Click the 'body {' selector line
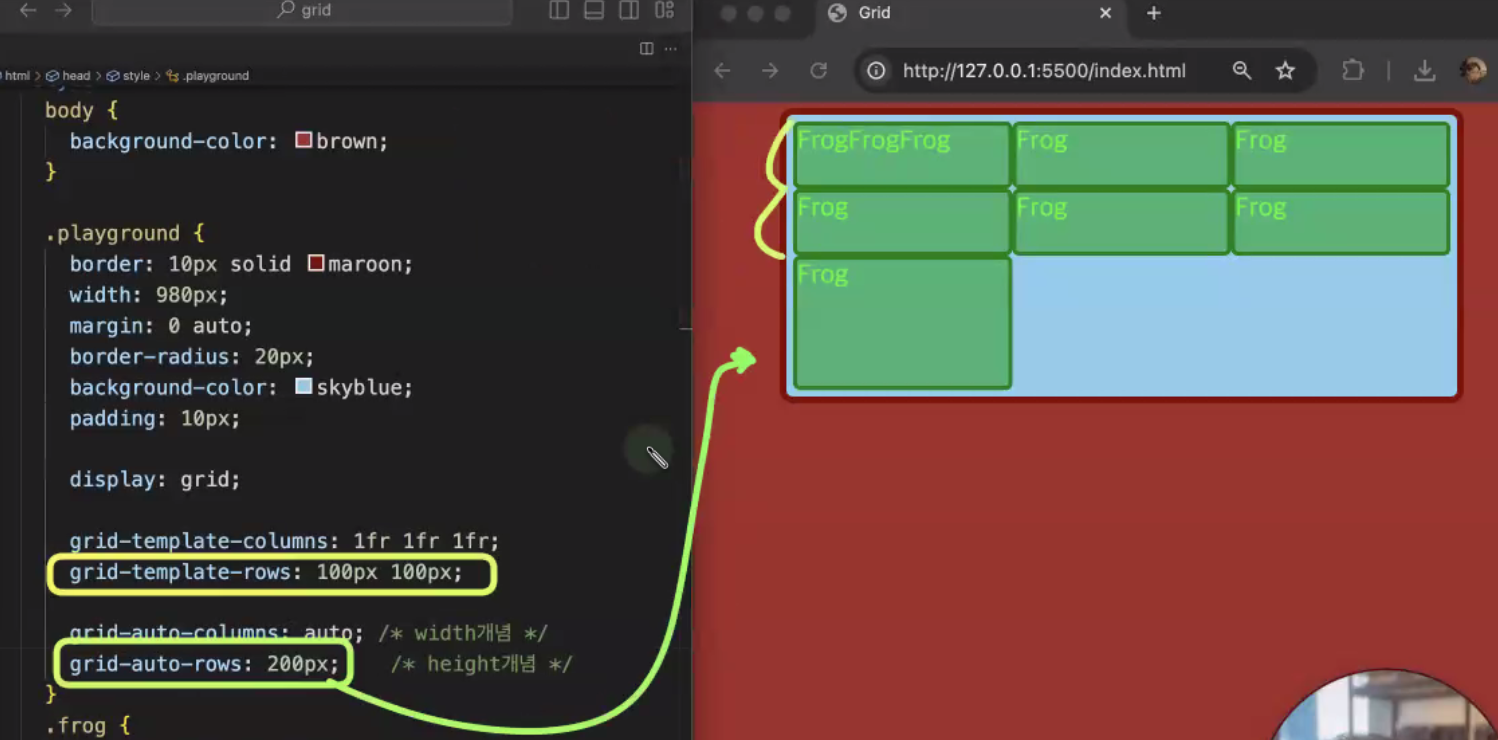Screen dimensions: 1498x740 (82, 110)
